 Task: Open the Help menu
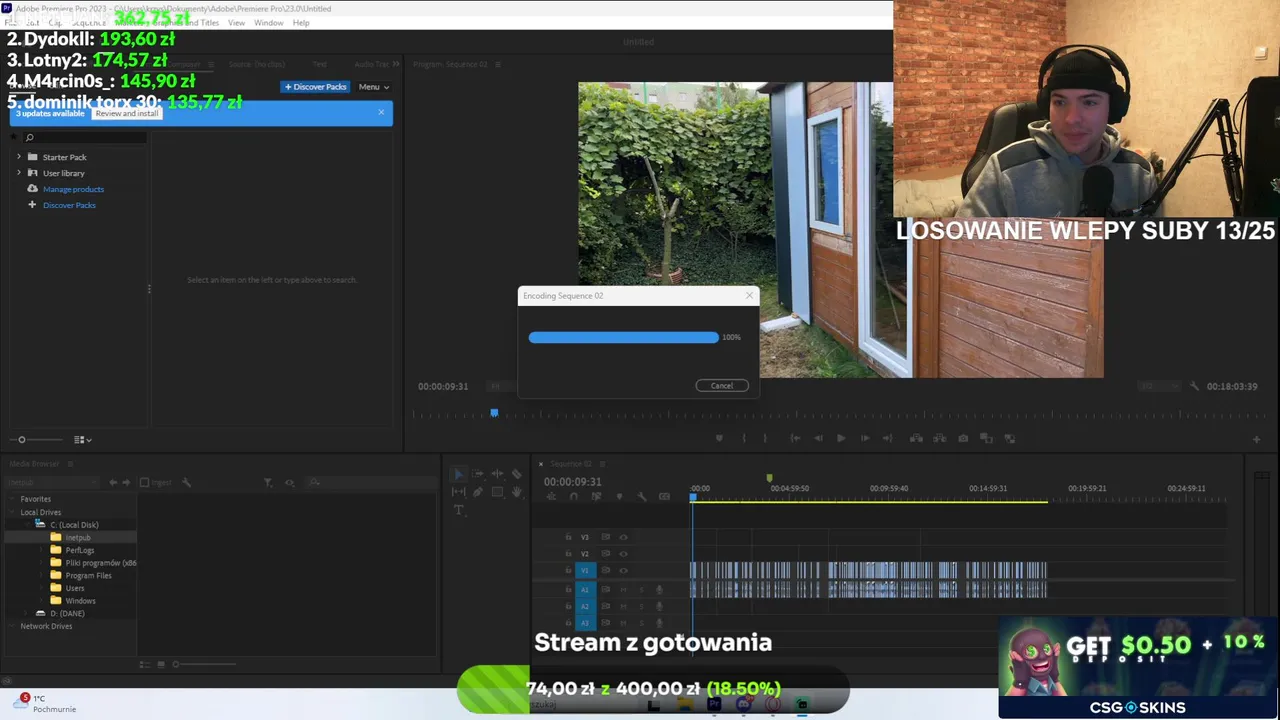coord(301,22)
